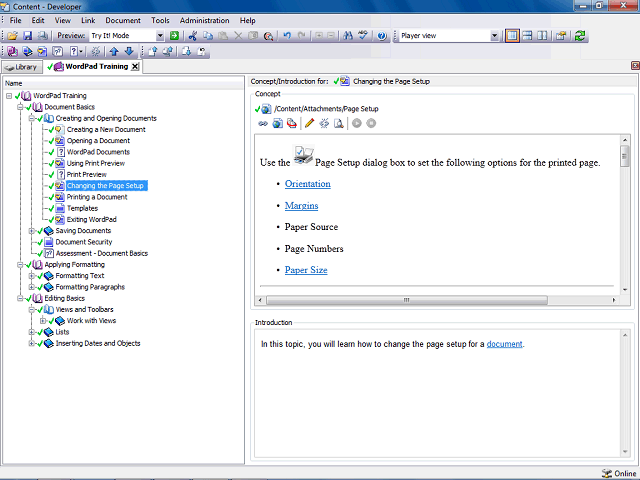The height and width of the screenshot is (480, 640).
Task: Click the blue move down arrow icon
Action: tap(129, 51)
